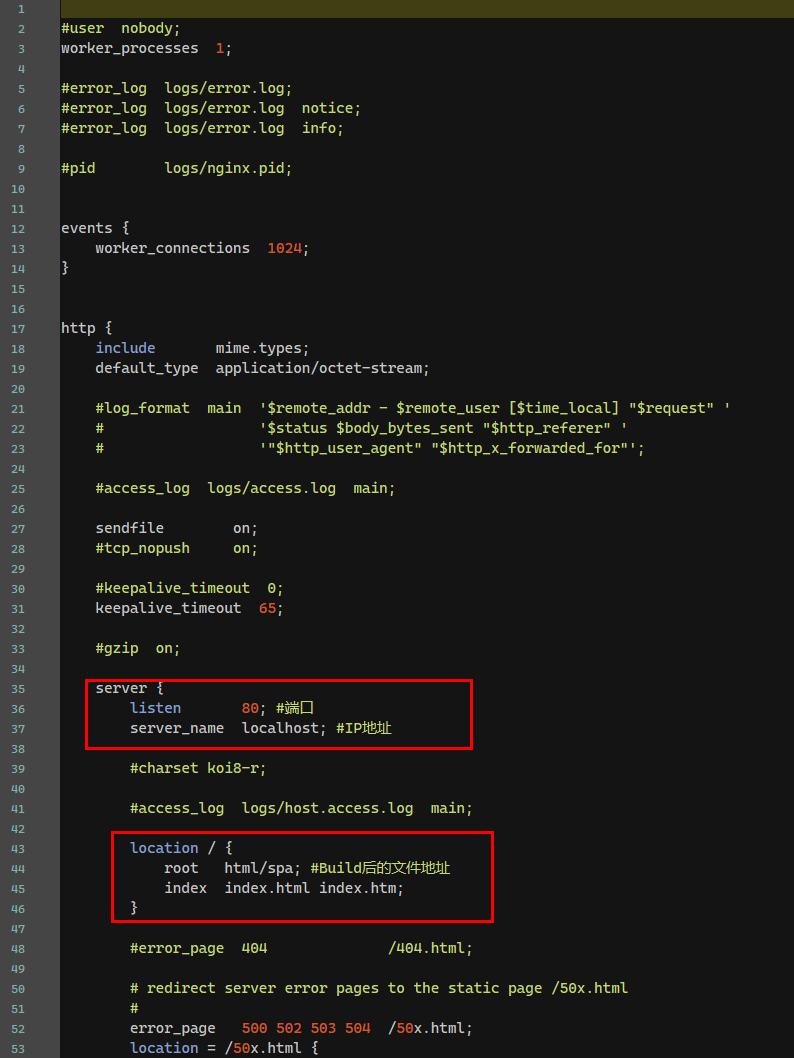Image resolution: width=794 pixels, height=1058 pixels.
Task: Click the listen port value 80
Action: 249,708
